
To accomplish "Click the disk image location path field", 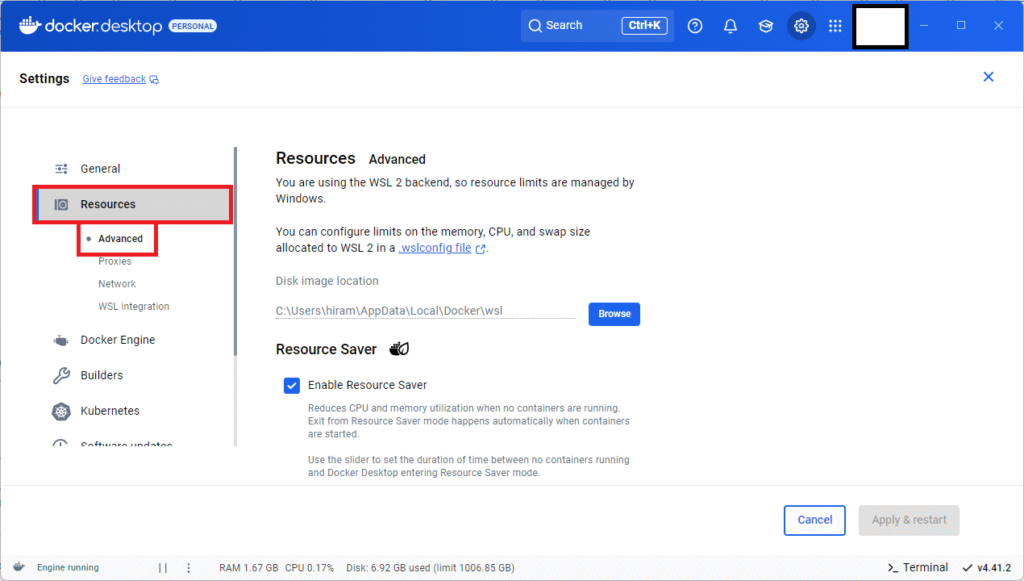I will (x=426, y=311).
